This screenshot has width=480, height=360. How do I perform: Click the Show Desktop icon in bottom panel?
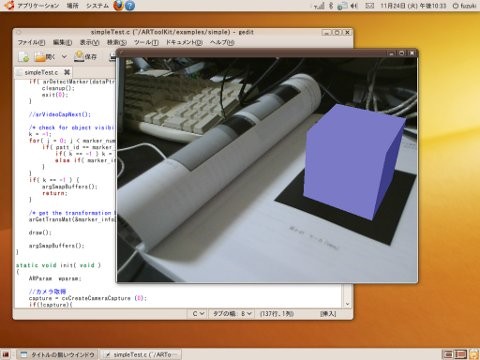coord(6,354)
